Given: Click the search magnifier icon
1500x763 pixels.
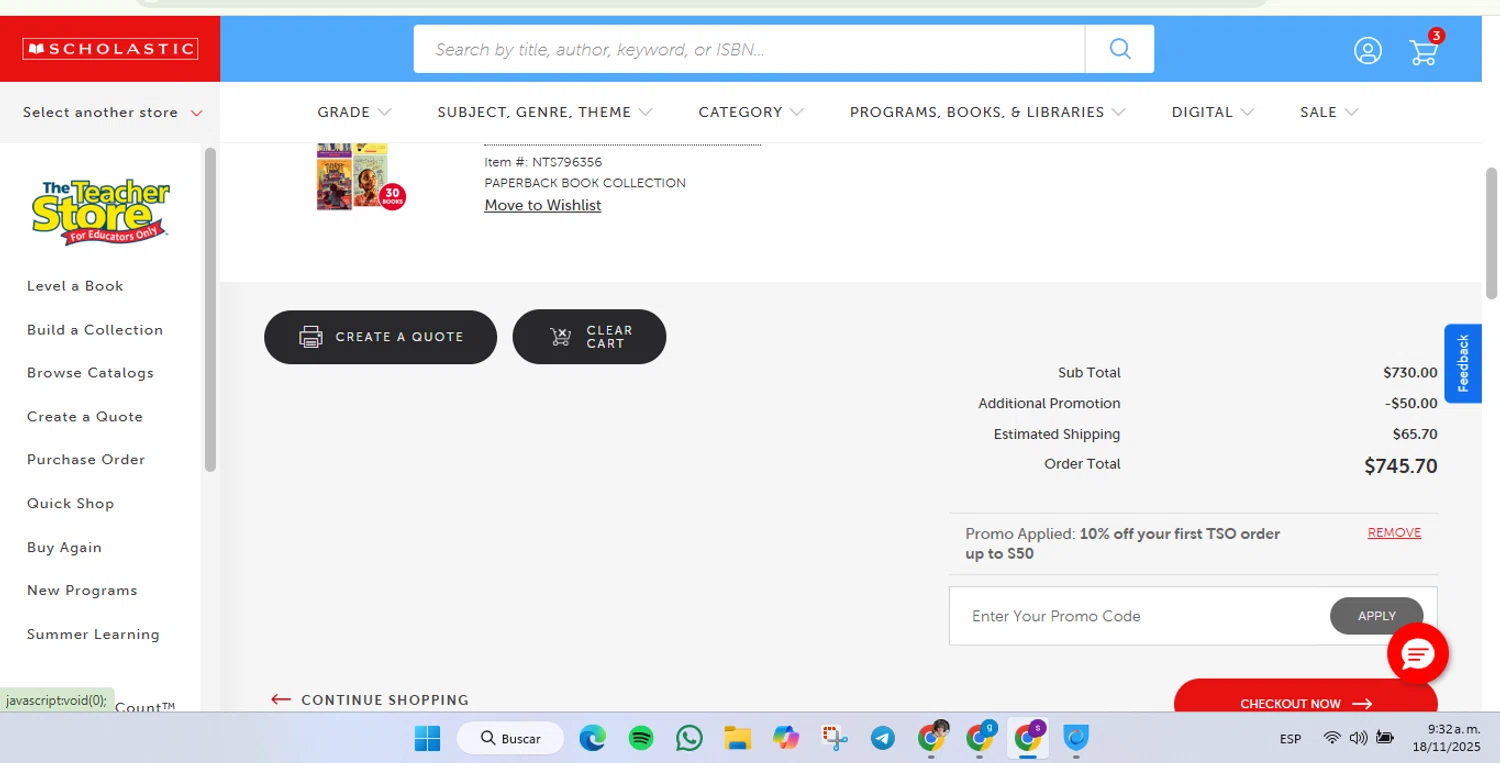Looking at the screenshot, I should click(1120, 49).
